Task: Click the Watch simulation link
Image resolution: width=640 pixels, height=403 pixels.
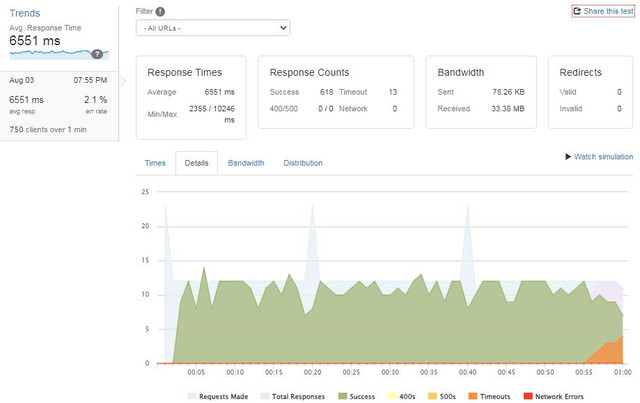Action: [x=604, y=156]
